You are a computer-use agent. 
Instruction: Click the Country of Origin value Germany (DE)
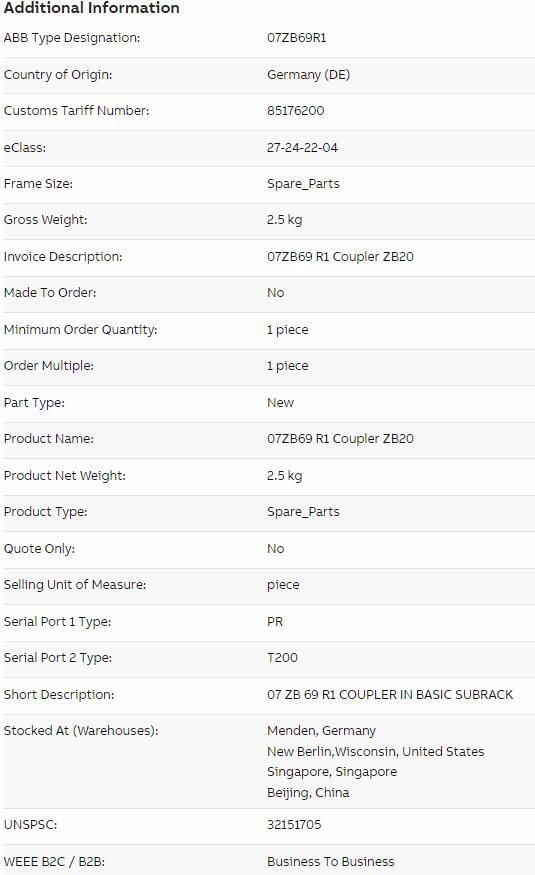(x=308, y=75)
